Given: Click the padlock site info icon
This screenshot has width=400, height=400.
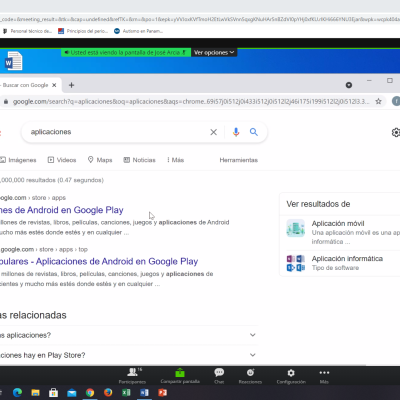Looking at the screenshot, I should [x=6, y=102].
